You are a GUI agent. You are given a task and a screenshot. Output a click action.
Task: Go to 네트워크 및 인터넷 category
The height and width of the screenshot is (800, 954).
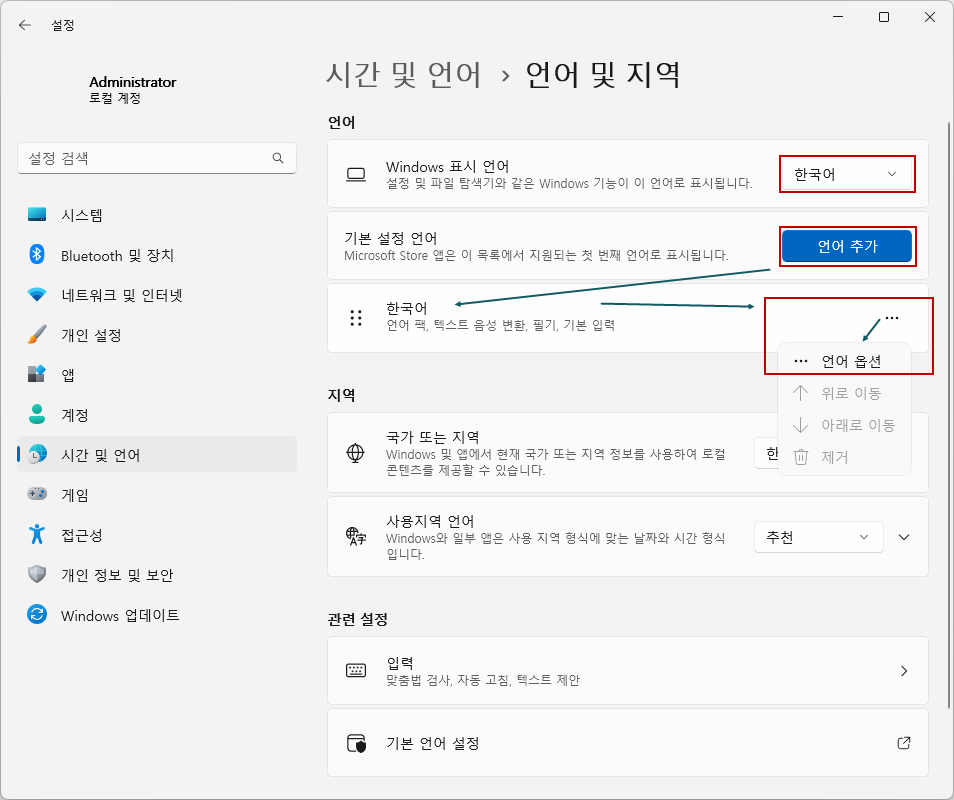coord(157,295)
